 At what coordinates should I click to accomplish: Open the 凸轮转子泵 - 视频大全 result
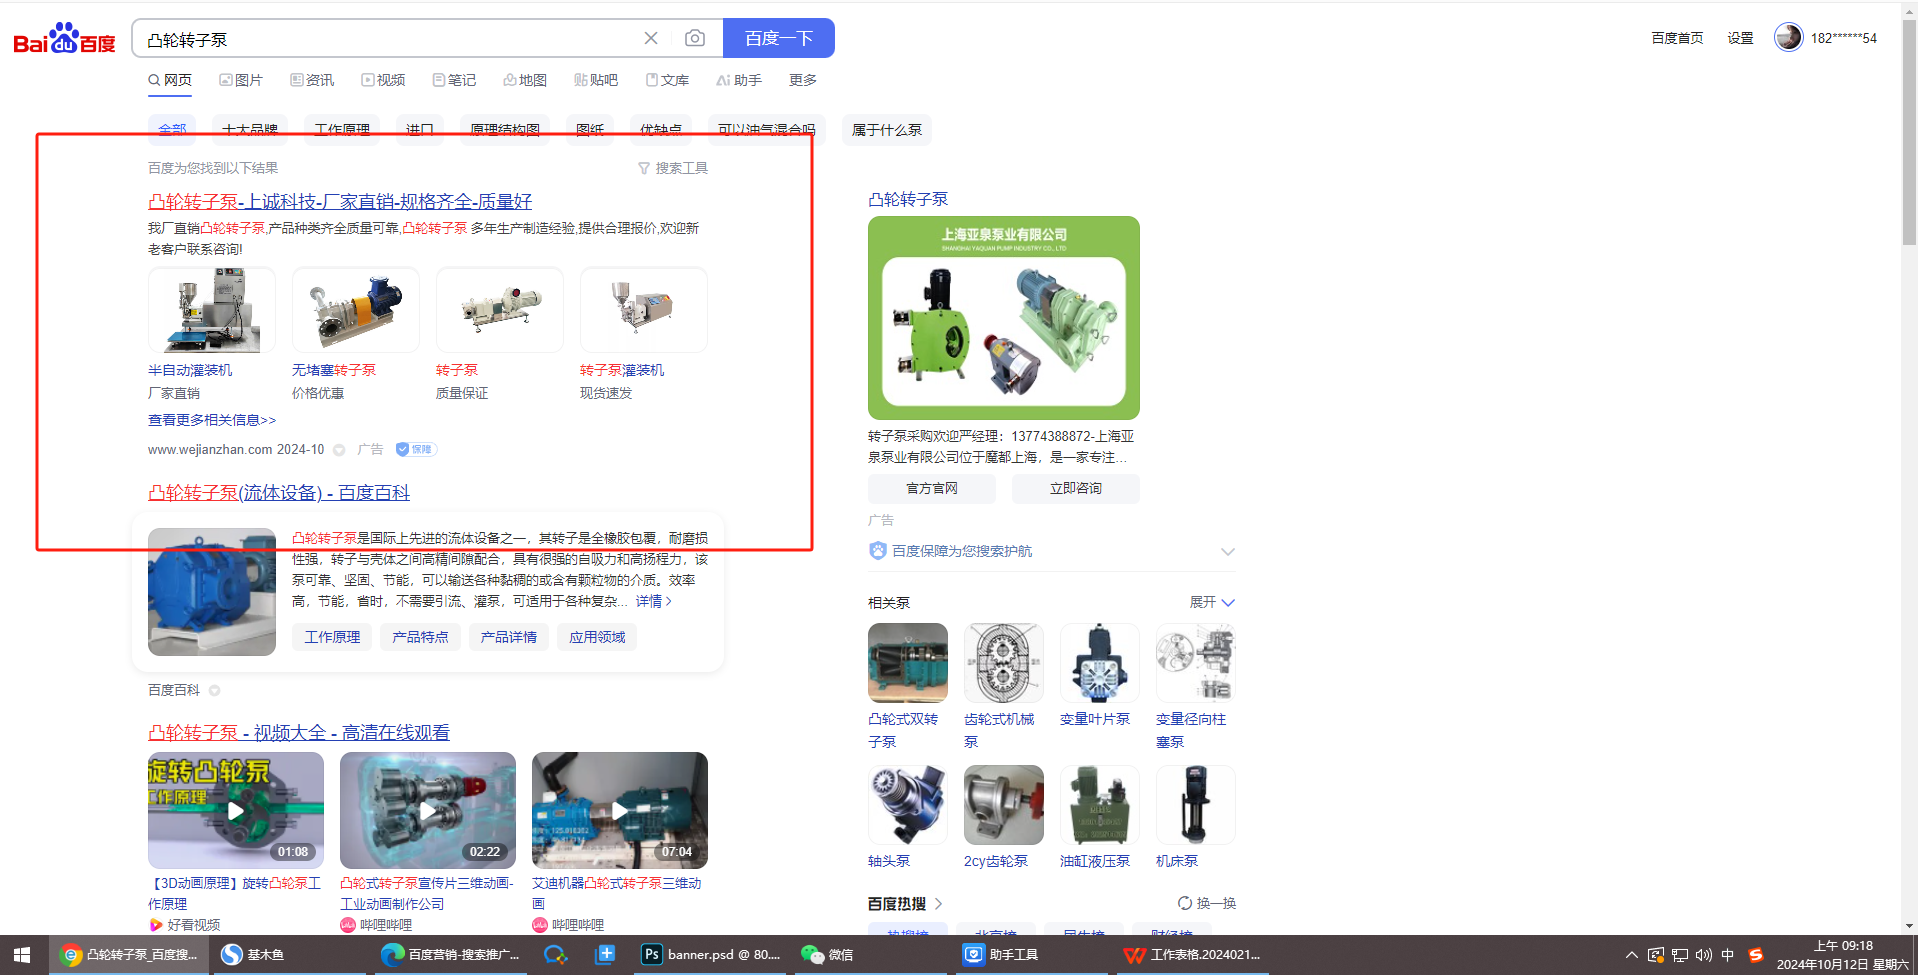tap(299, 732)
